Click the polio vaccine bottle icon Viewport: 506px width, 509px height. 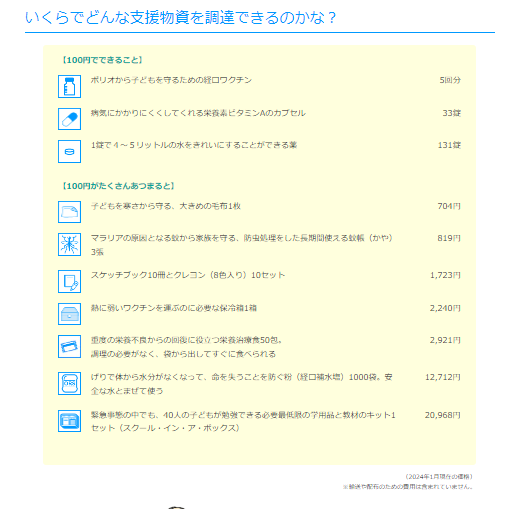[x=69, y=86]
